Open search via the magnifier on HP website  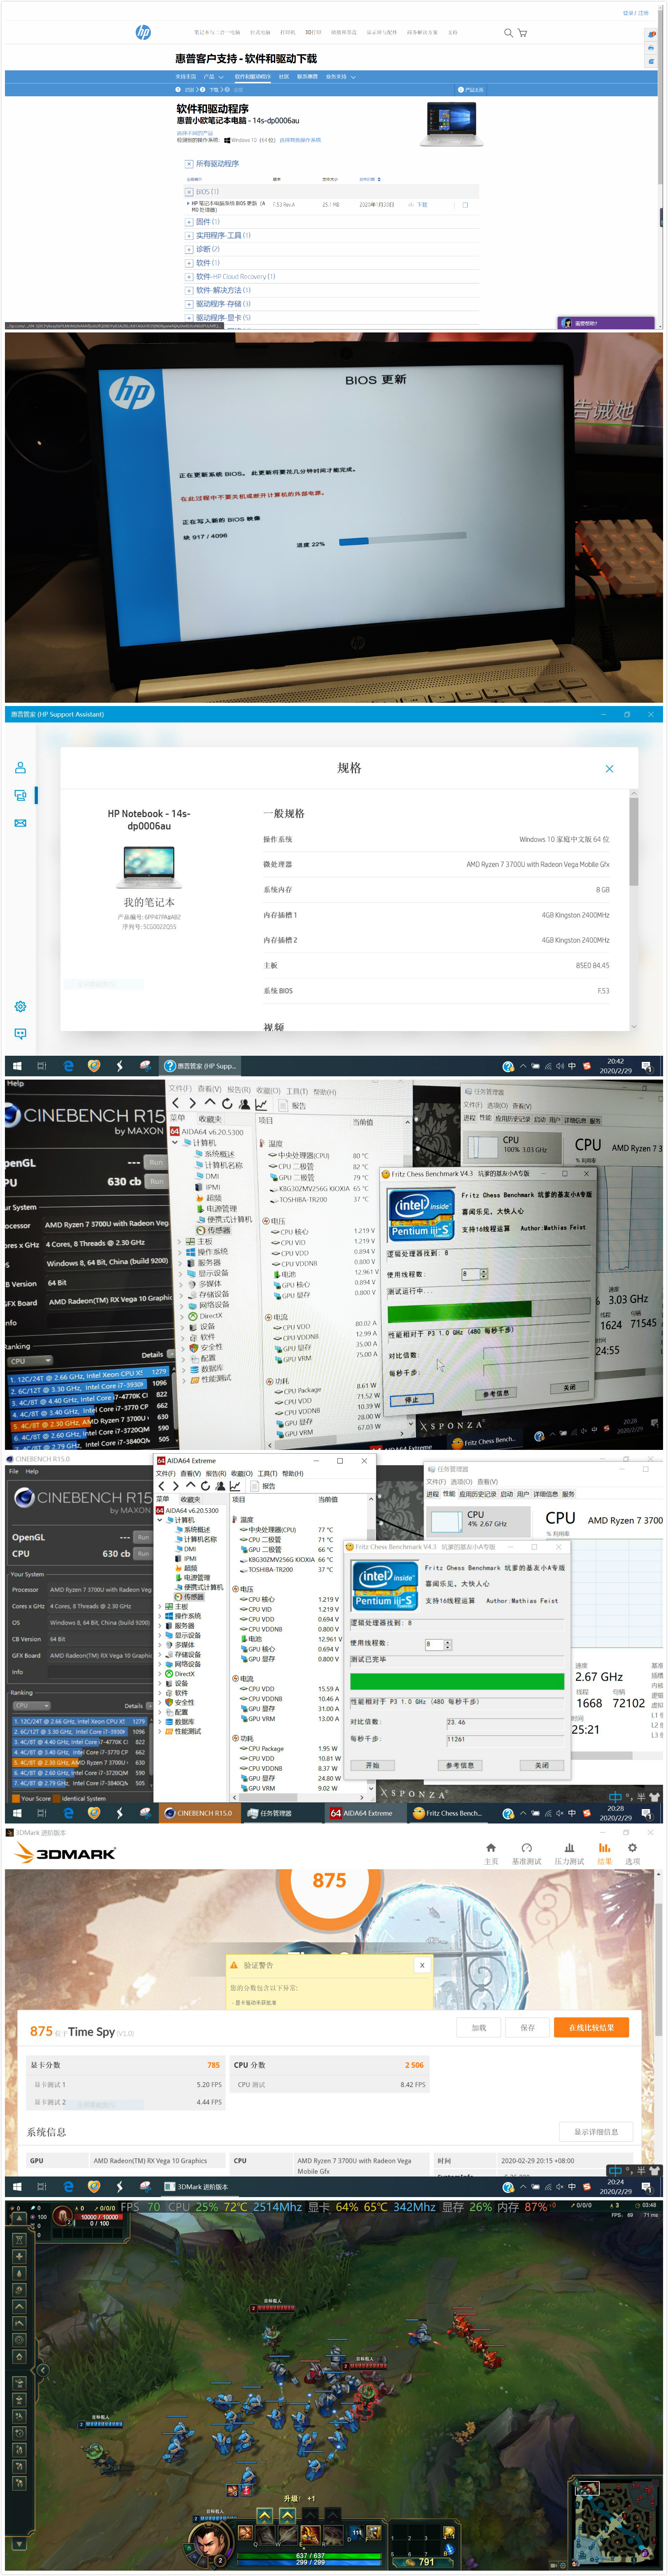pos(508,33)
